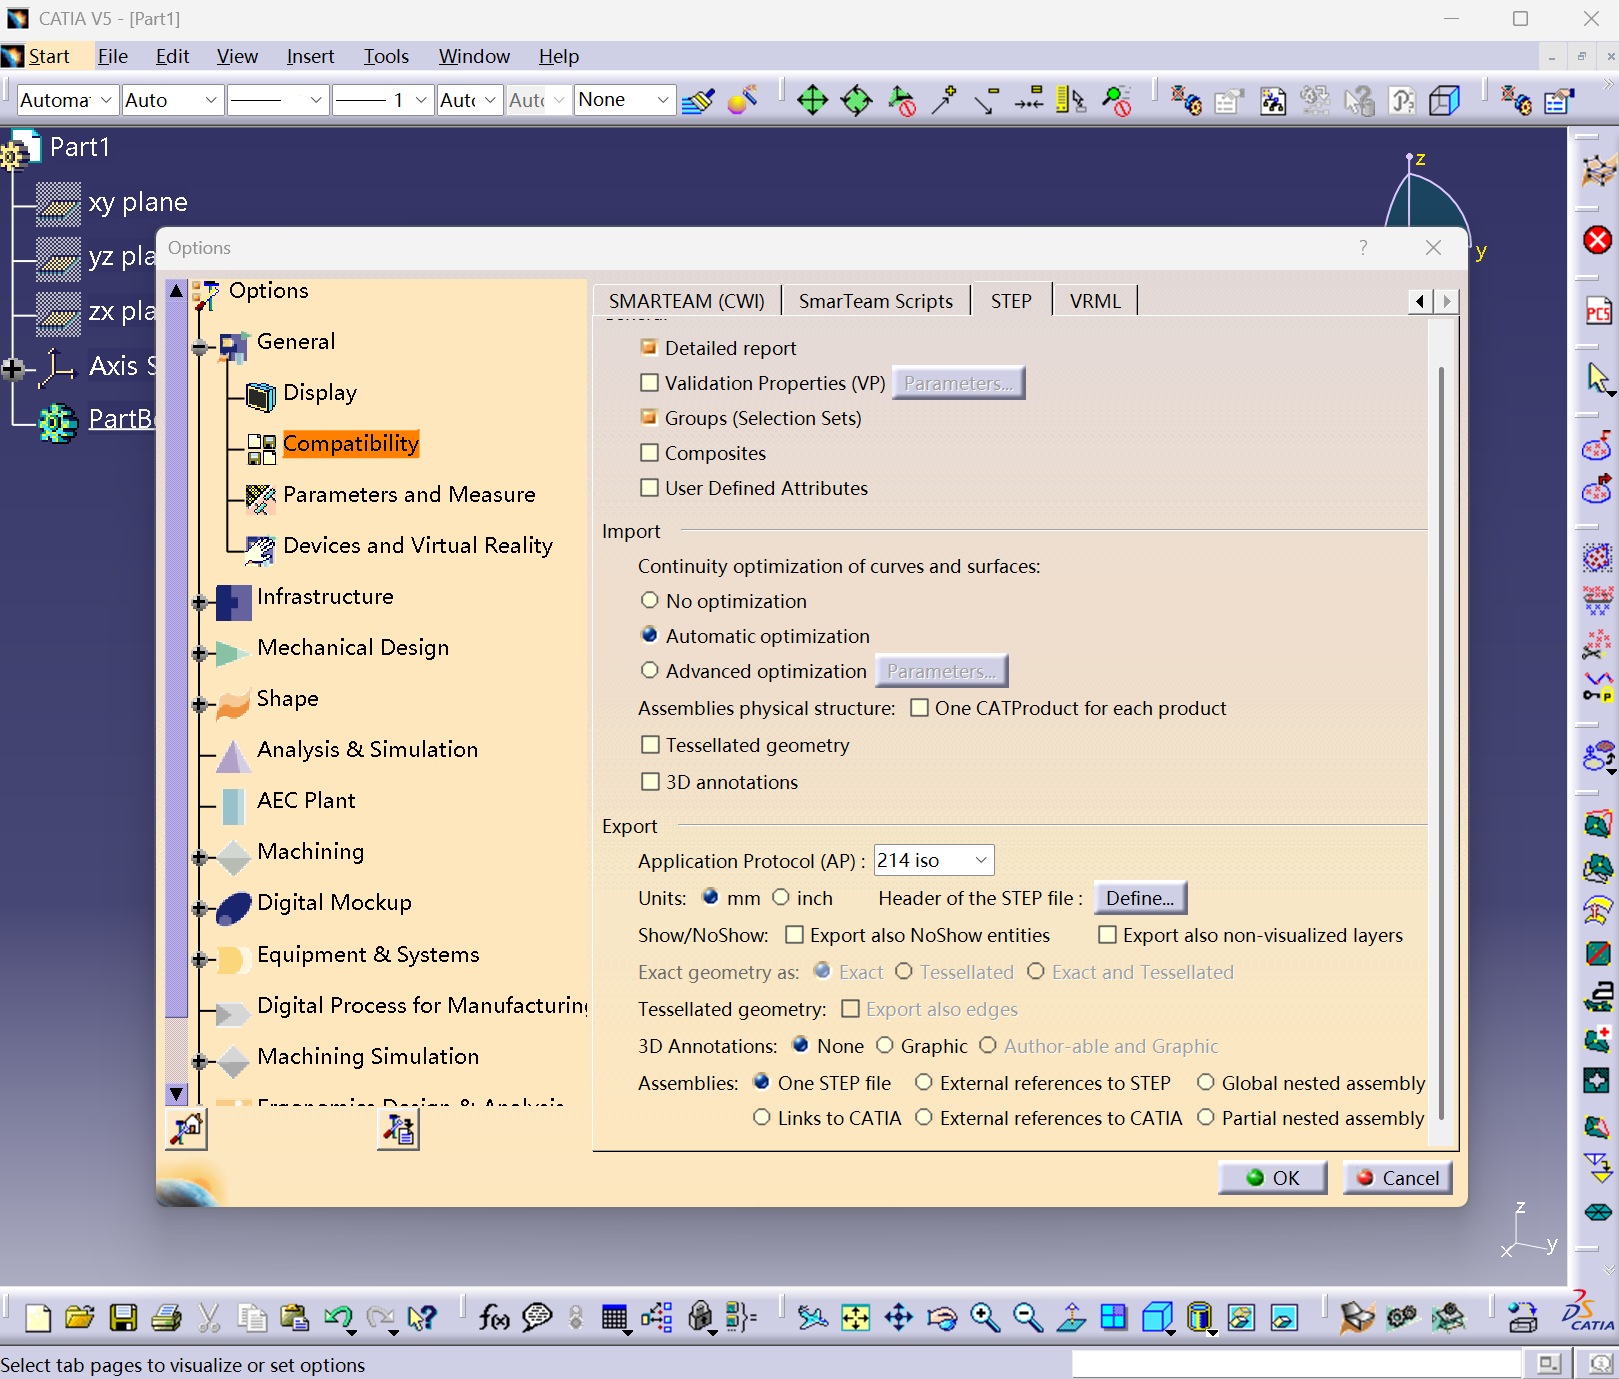Open the Formula f(x) icon
Viewport: 1619px width, 1379px height.
coord(494,1318)
